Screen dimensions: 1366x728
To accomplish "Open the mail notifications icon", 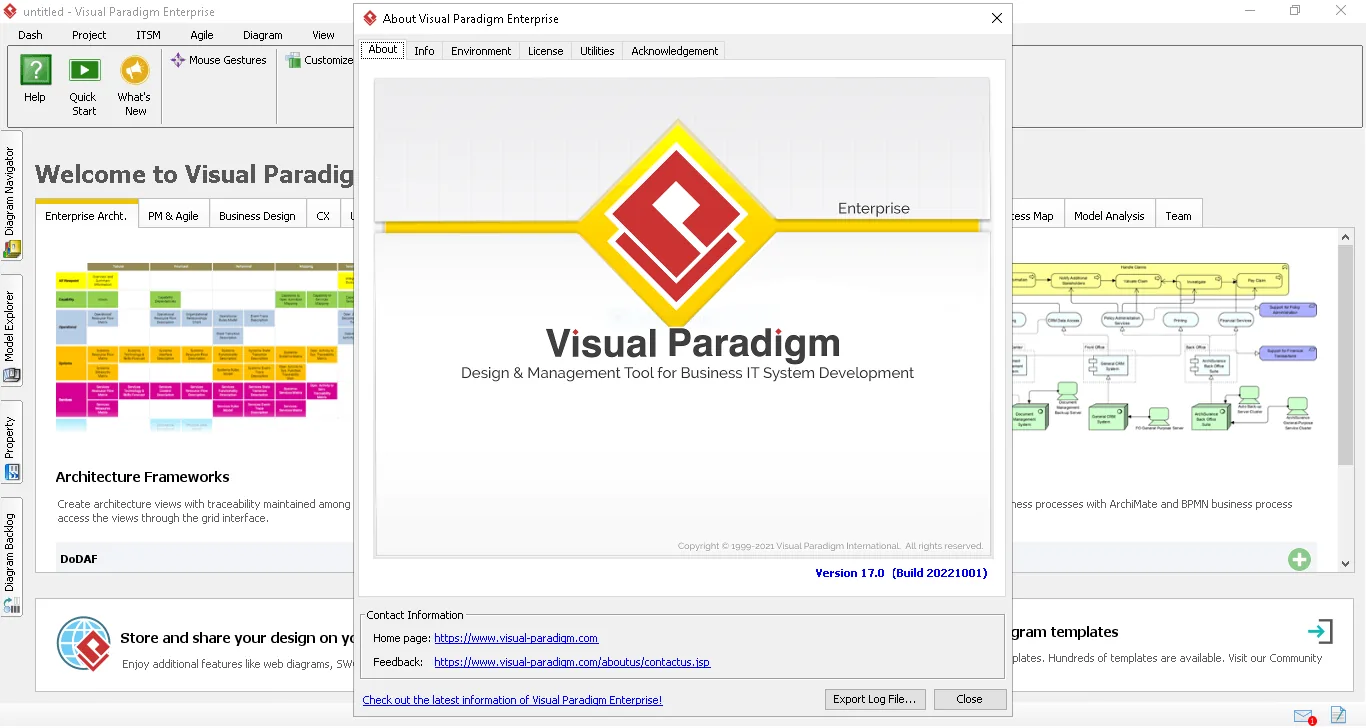I will [x=1304, y=716].
